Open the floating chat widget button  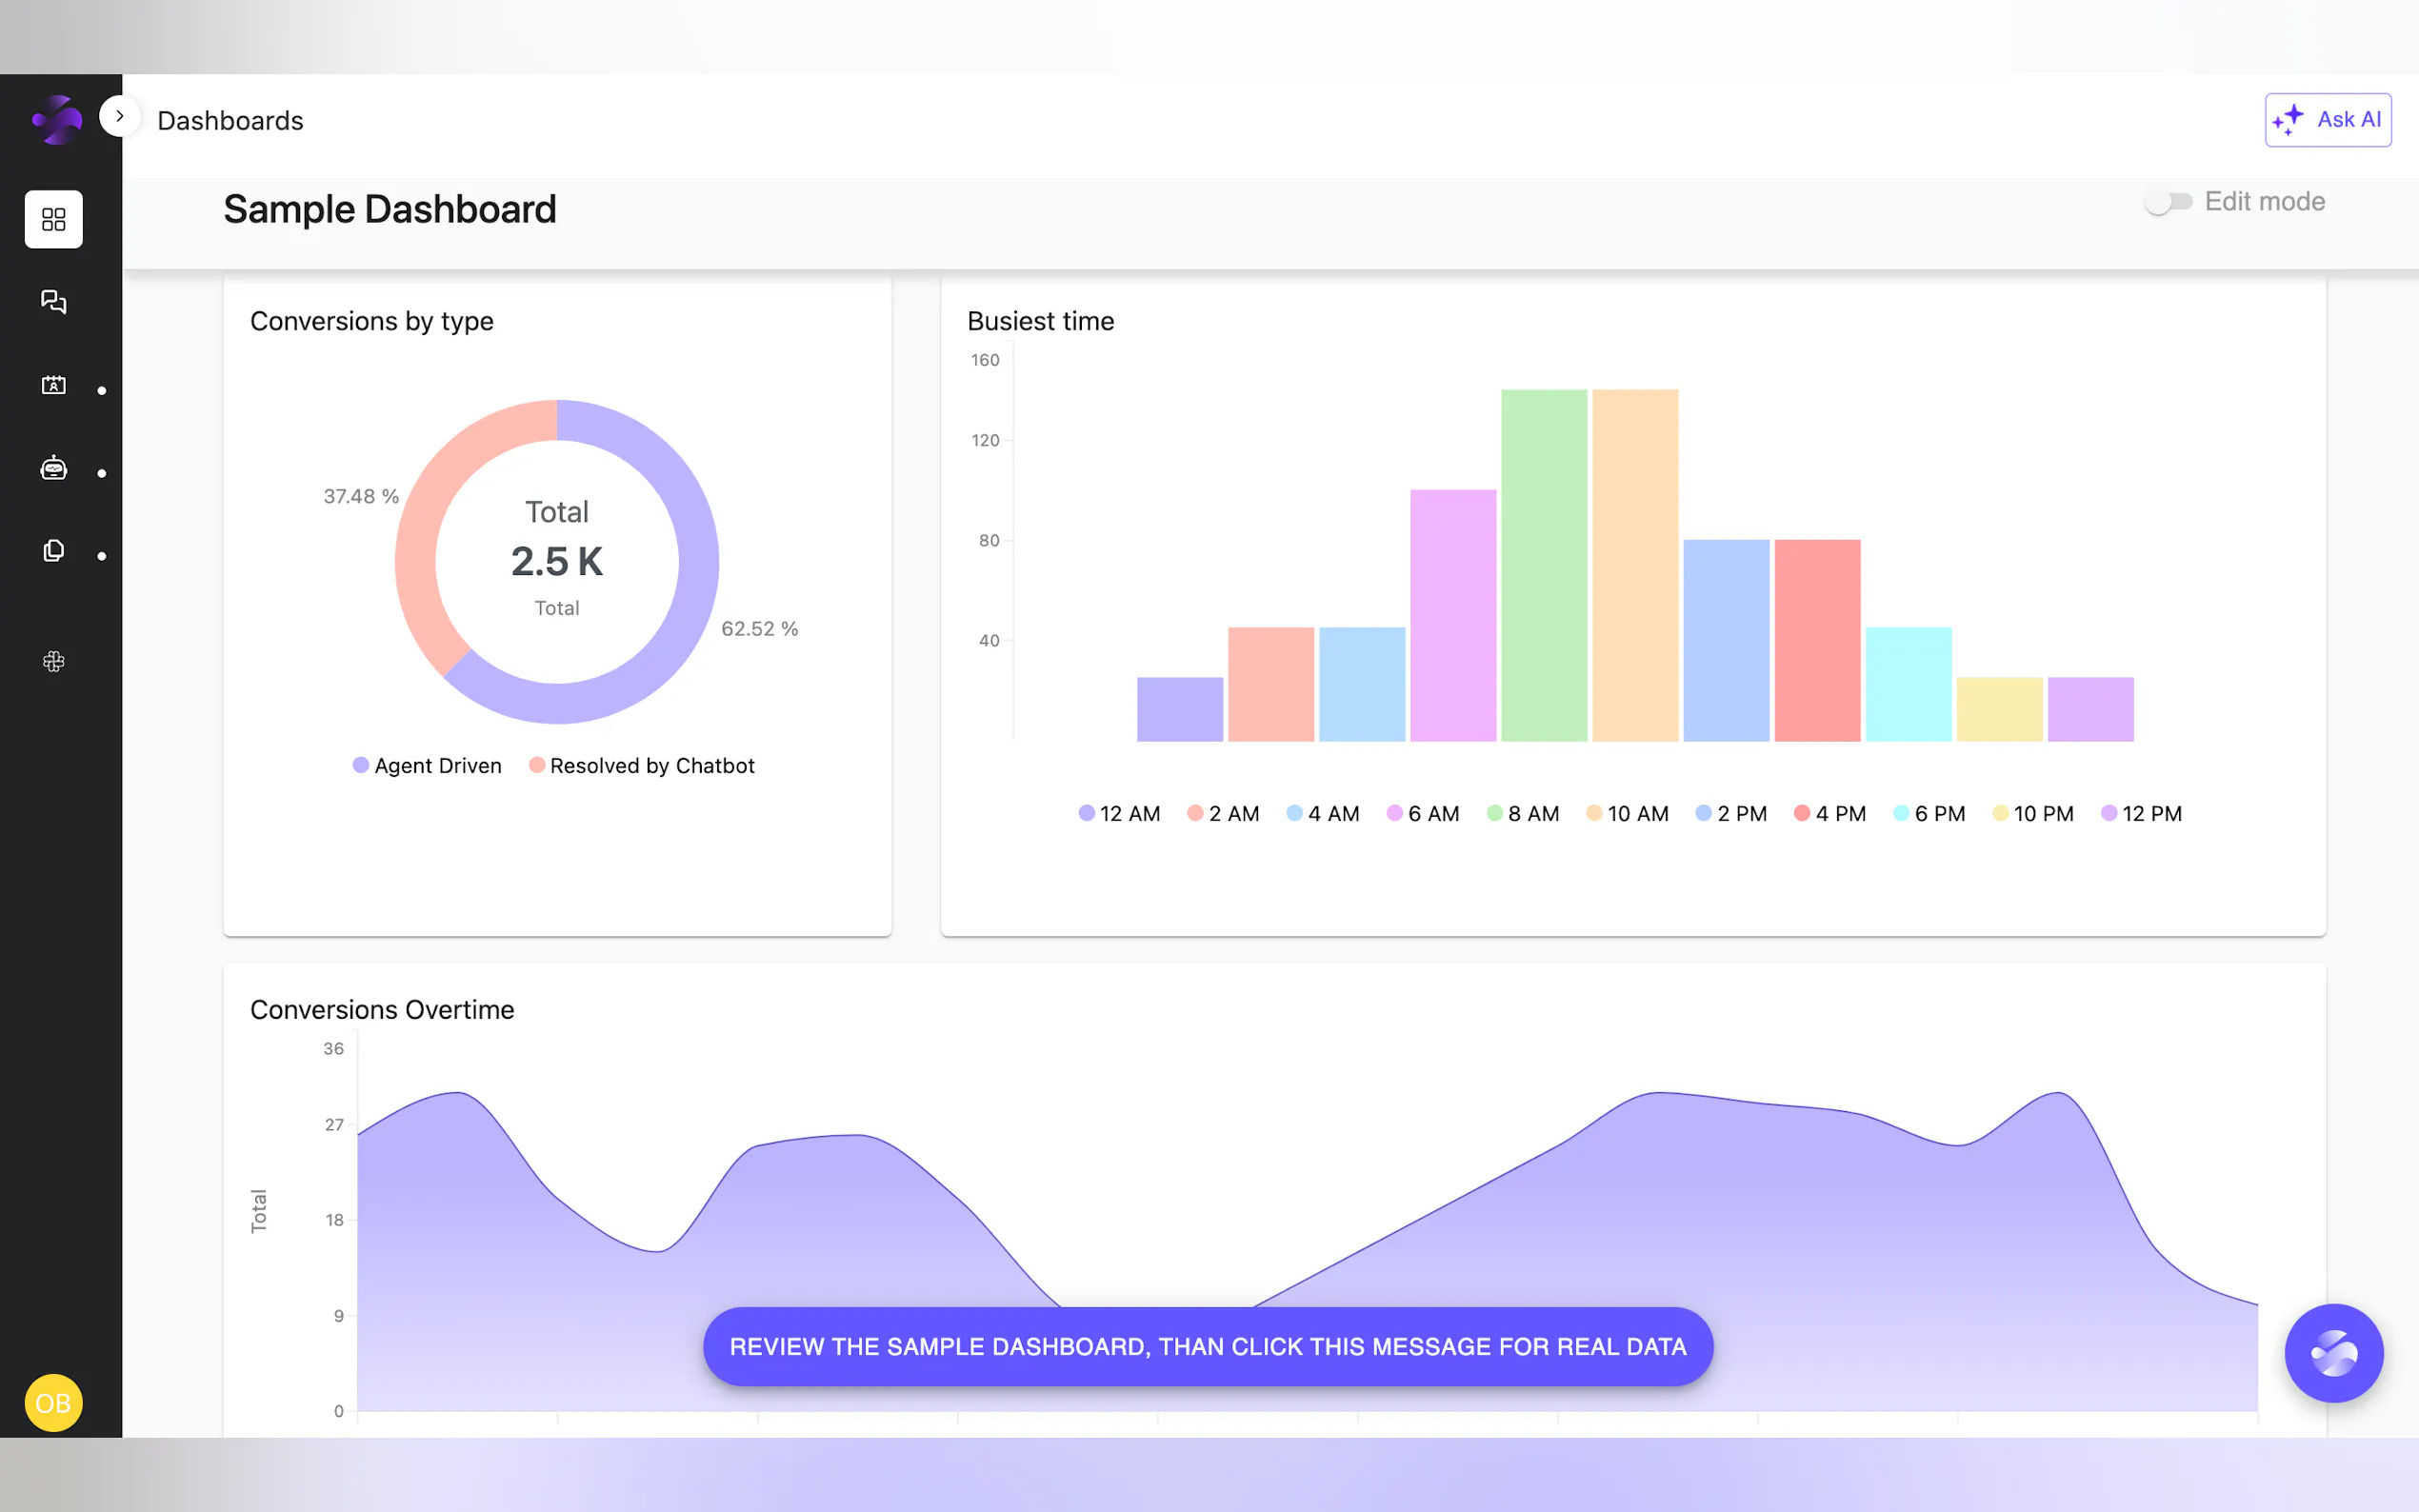tap(2333, 1353)
